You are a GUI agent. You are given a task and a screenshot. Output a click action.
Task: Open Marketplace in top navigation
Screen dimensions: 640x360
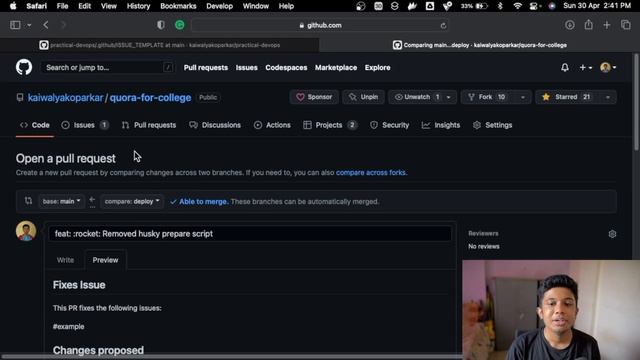click(336, 67)
